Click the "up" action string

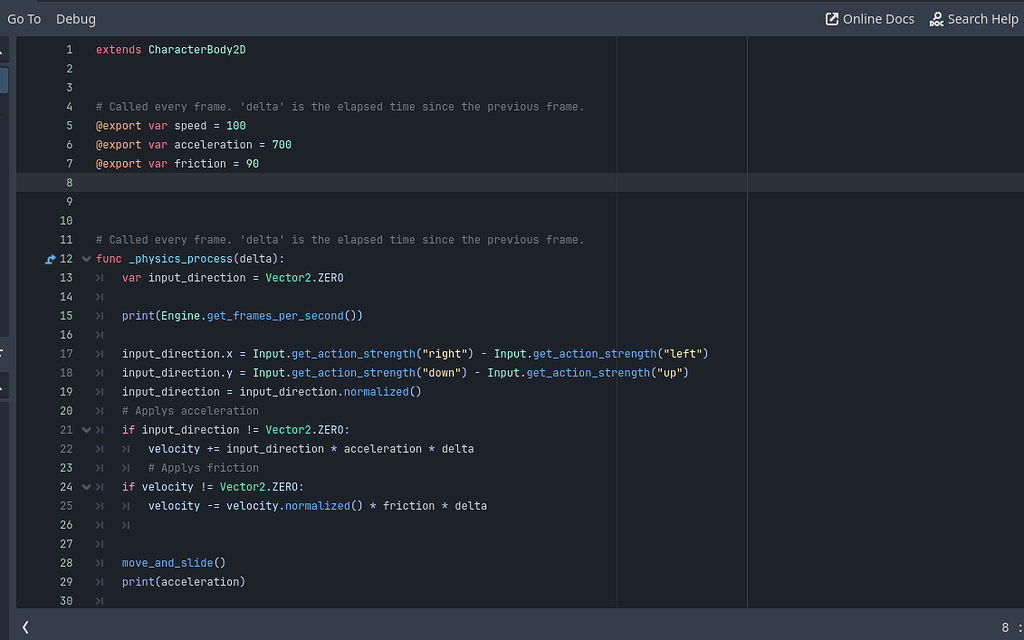click(669, 373)
